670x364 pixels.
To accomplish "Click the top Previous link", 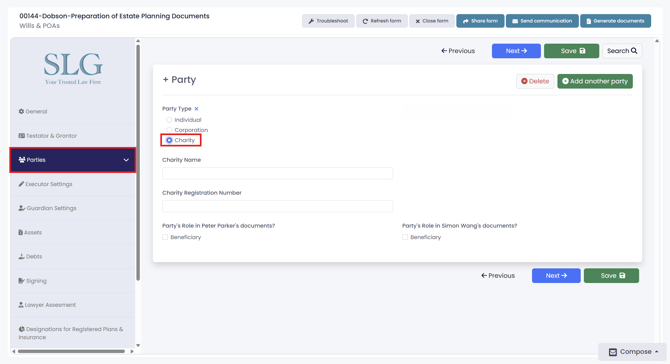I will [458, 51].
